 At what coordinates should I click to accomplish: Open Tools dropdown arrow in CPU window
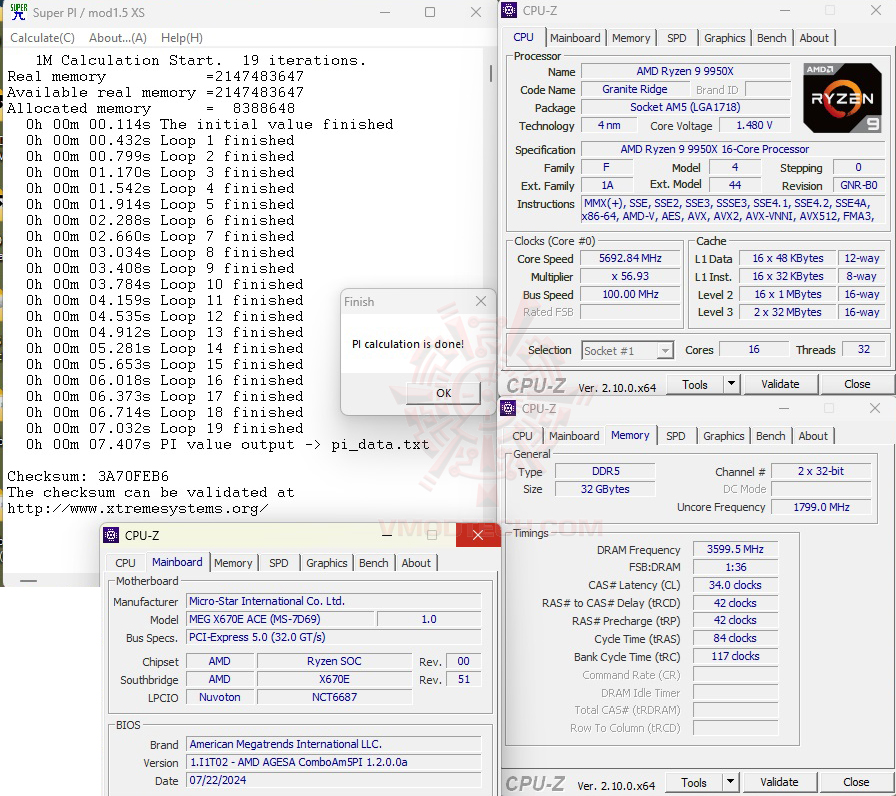coord(731,384)
